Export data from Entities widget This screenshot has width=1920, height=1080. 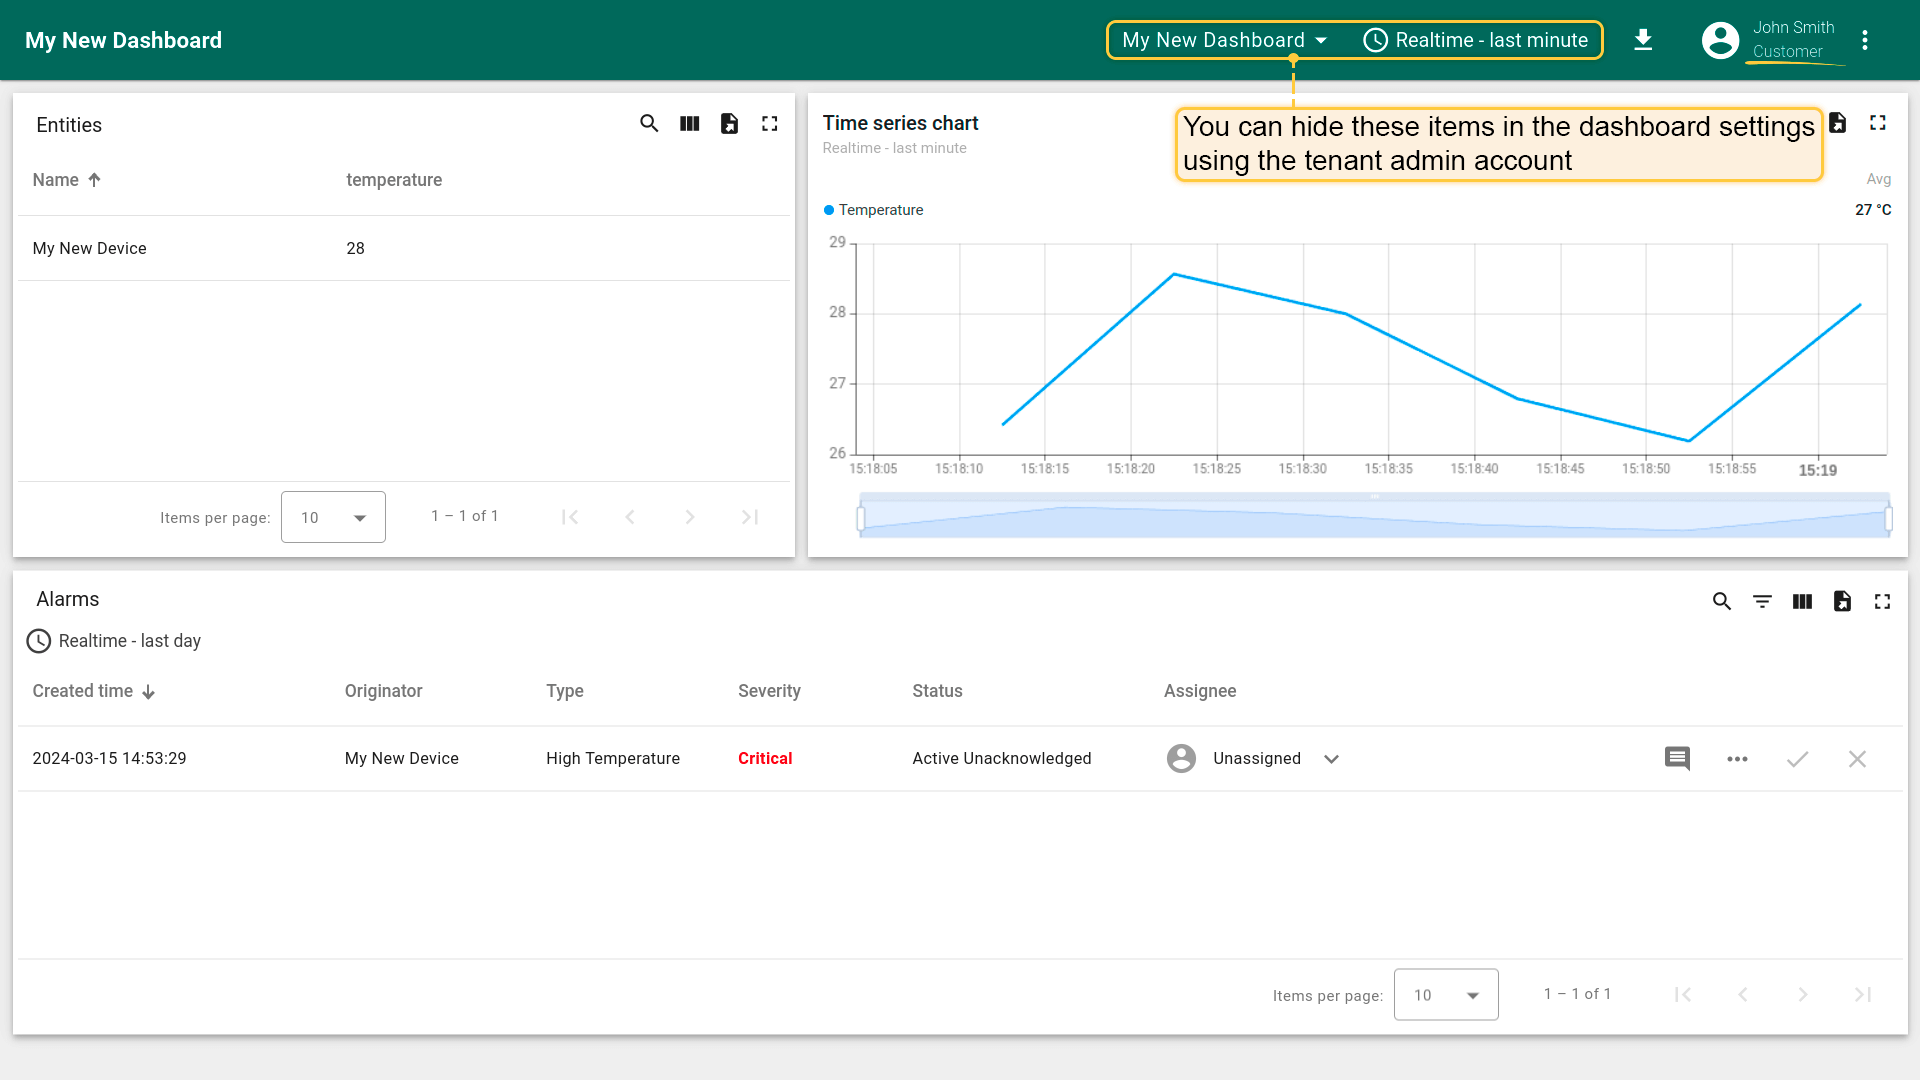pos(730,124)
